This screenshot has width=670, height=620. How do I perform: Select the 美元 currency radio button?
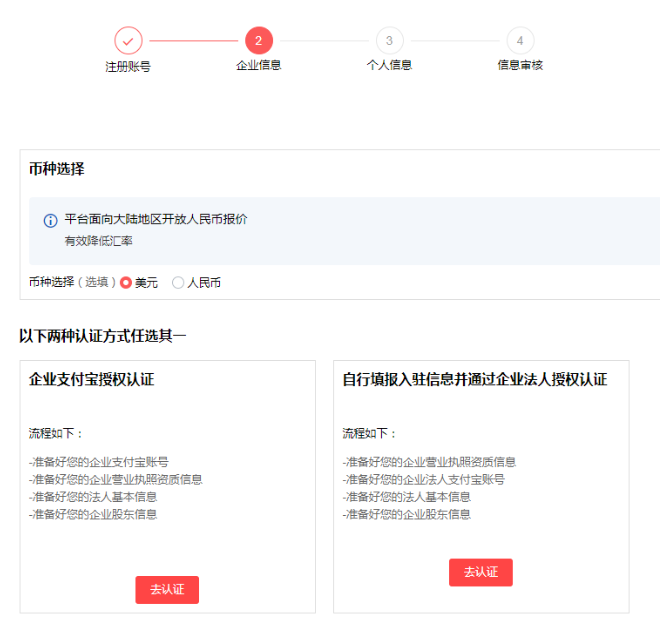[x=126, y=283]
